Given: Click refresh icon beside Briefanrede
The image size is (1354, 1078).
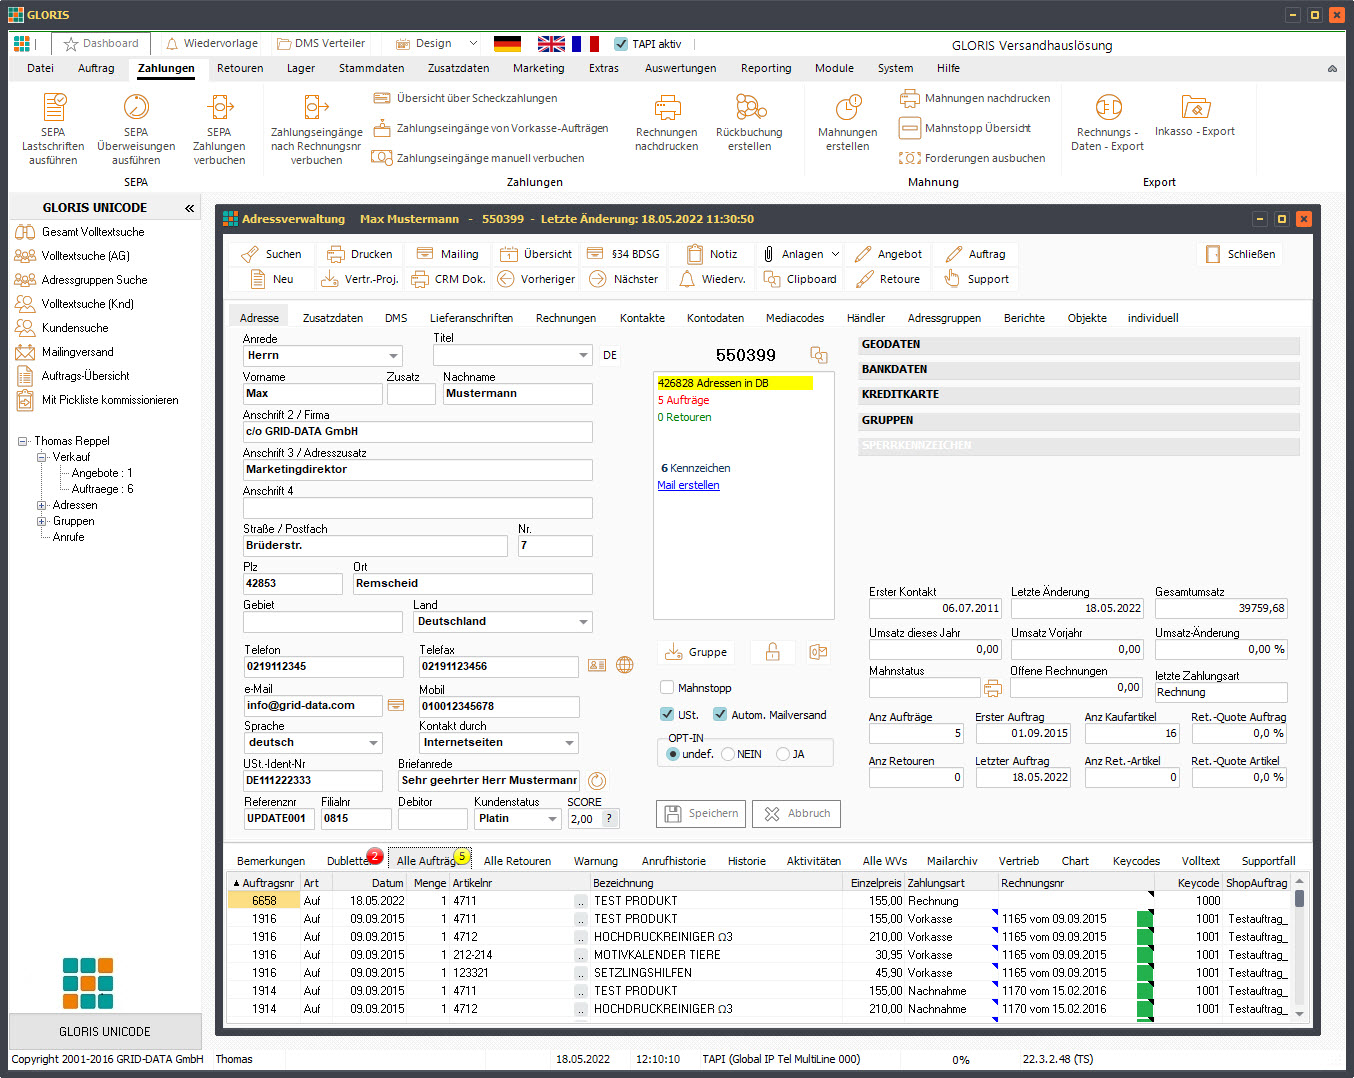Looking at the screenshot, I should click(x=597, y=781).
